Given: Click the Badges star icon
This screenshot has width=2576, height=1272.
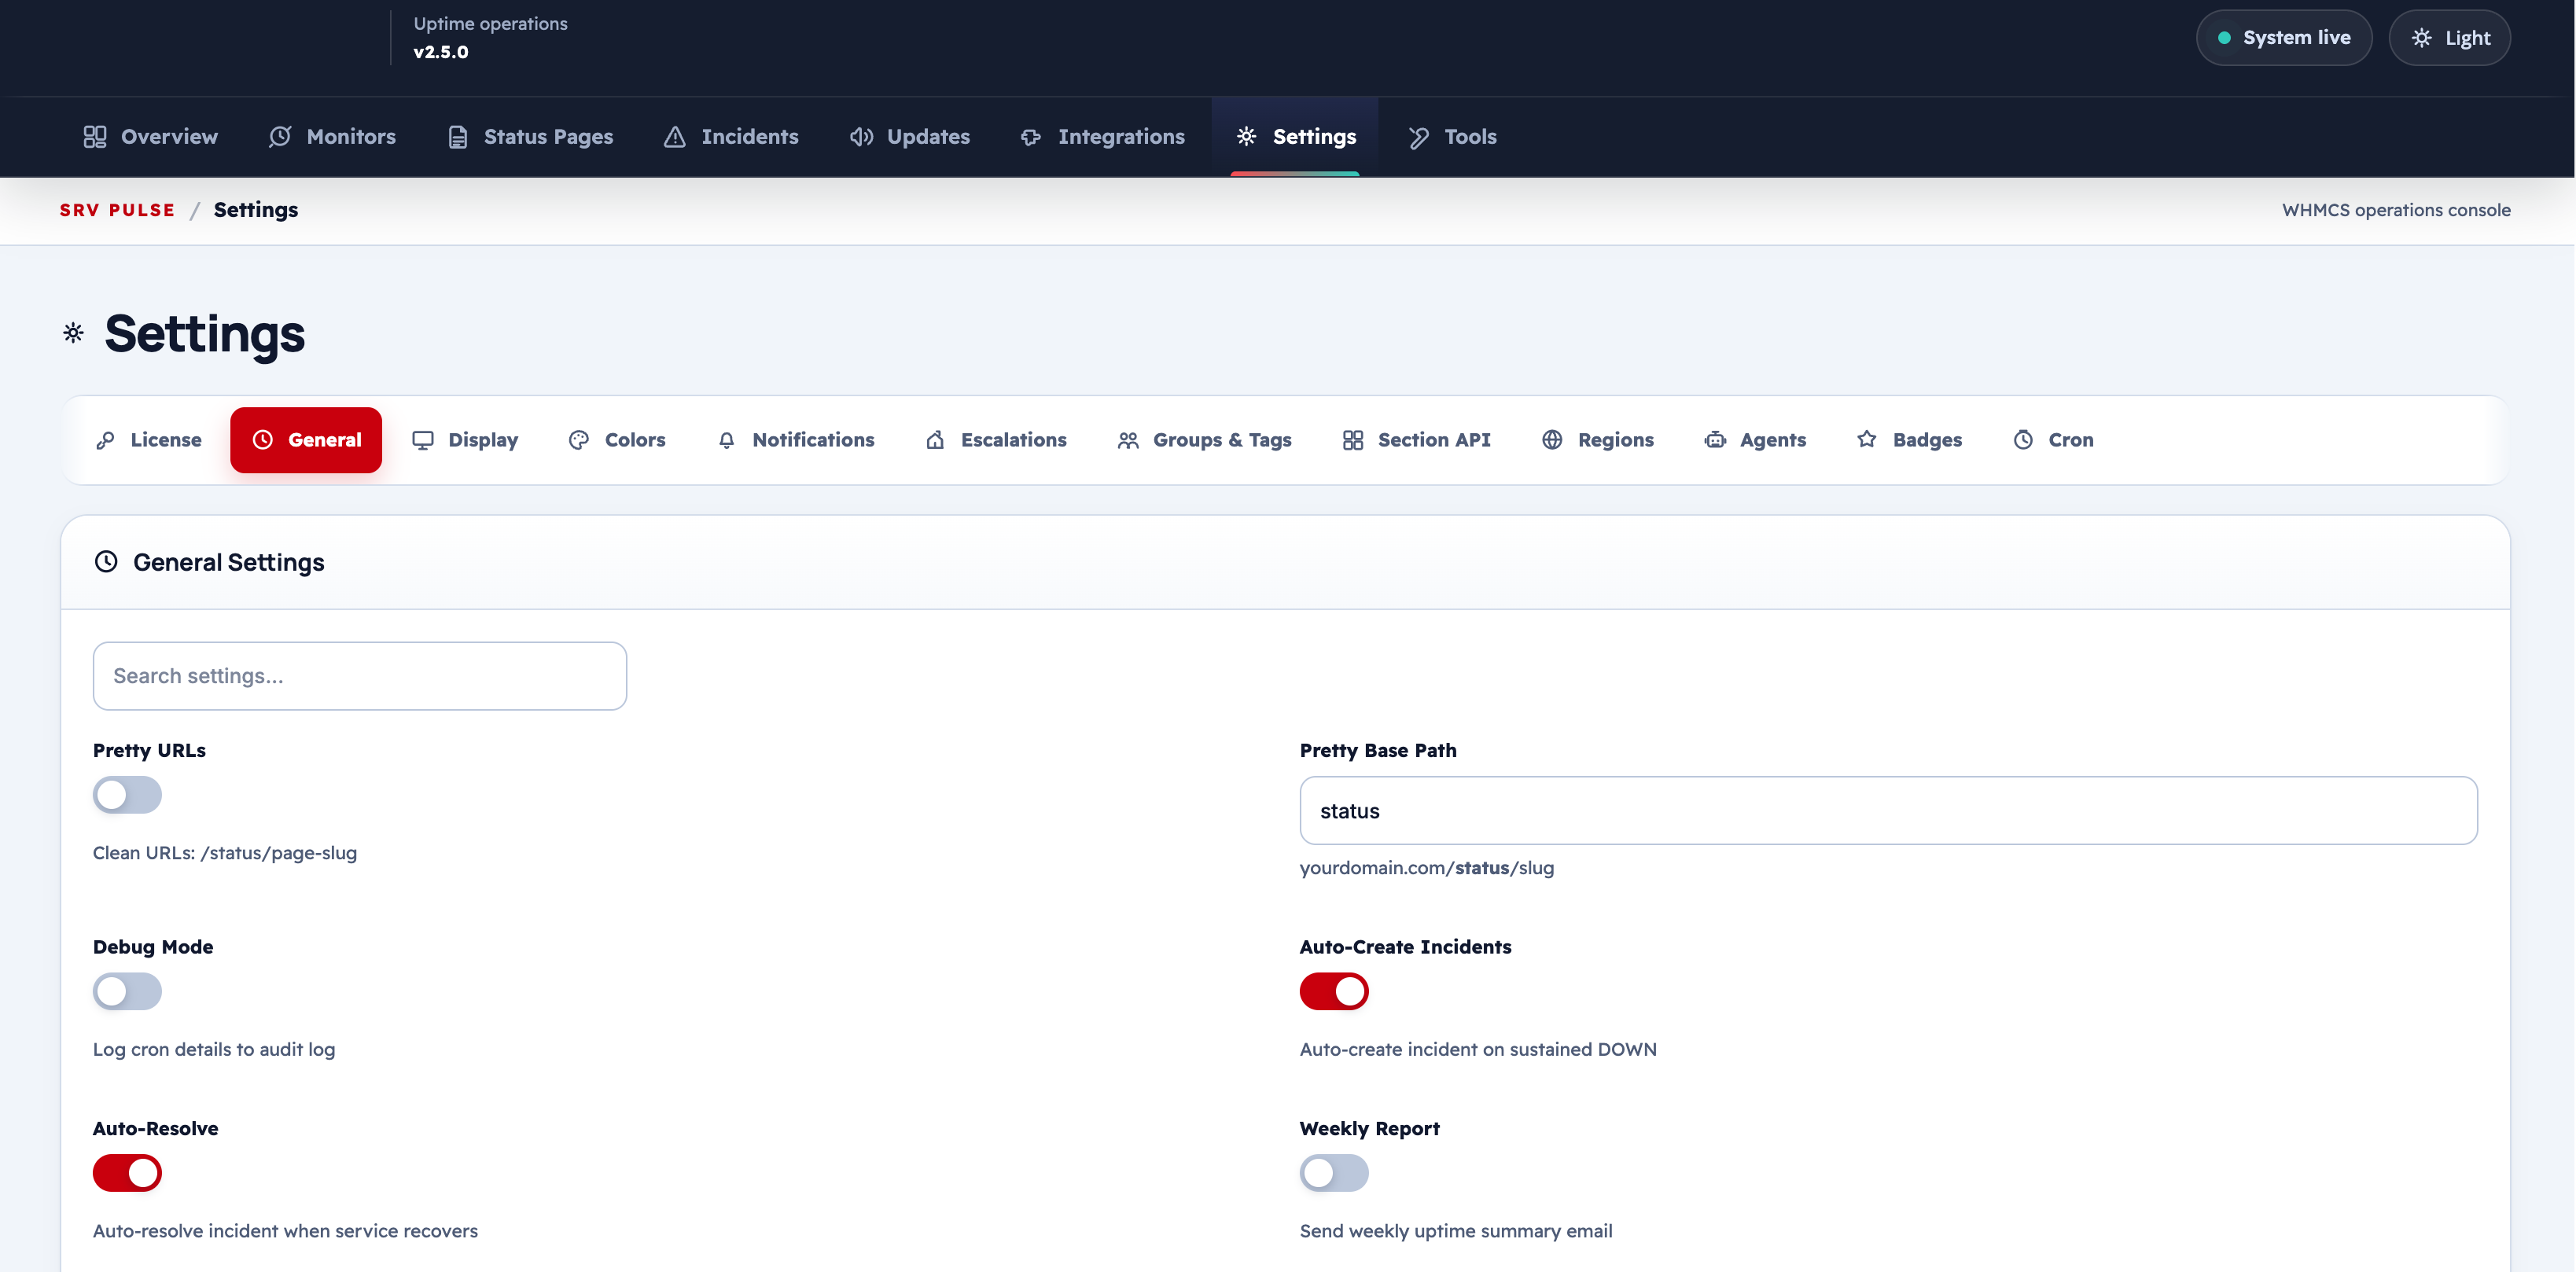Looking at the screenshot, I should [x=1867, y=439].
